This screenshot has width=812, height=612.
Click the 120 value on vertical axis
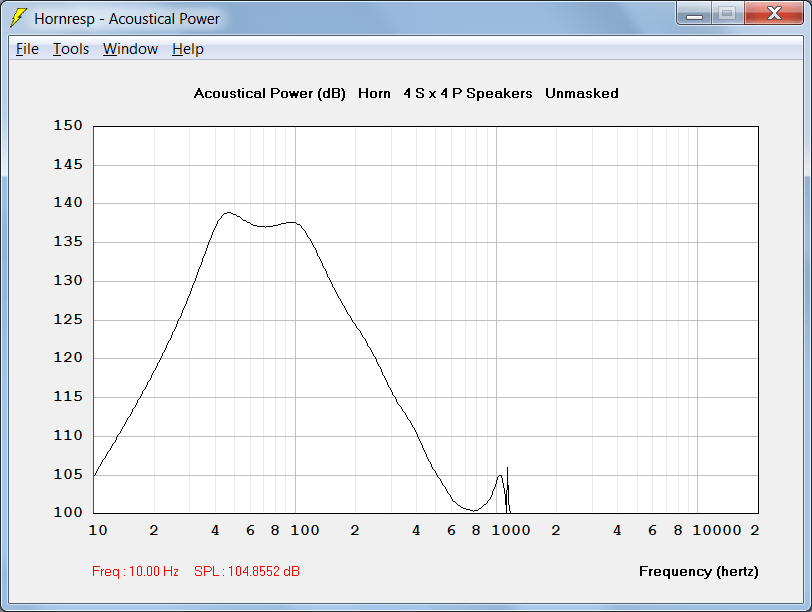[x=68, y=358]
